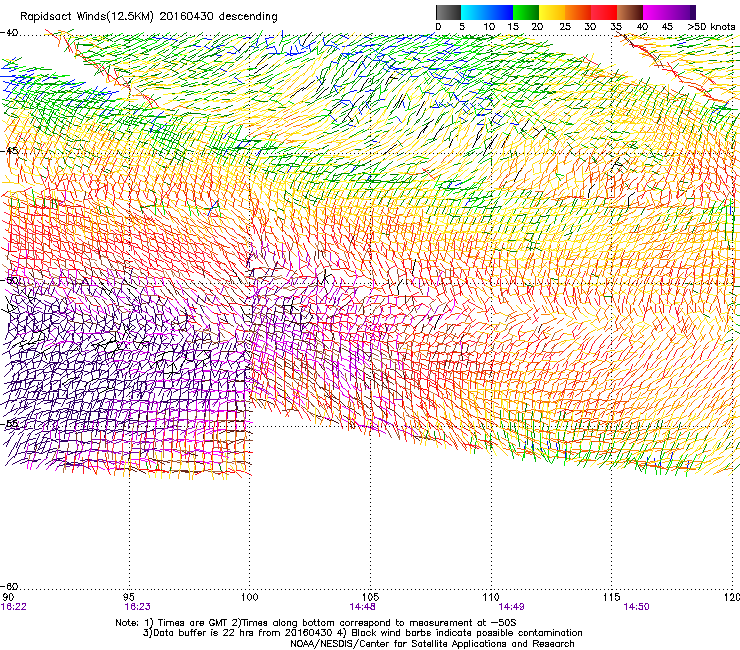740x650 pixels.
Task: Click the latitude axis label '-60'
Action: pos(9,586)
